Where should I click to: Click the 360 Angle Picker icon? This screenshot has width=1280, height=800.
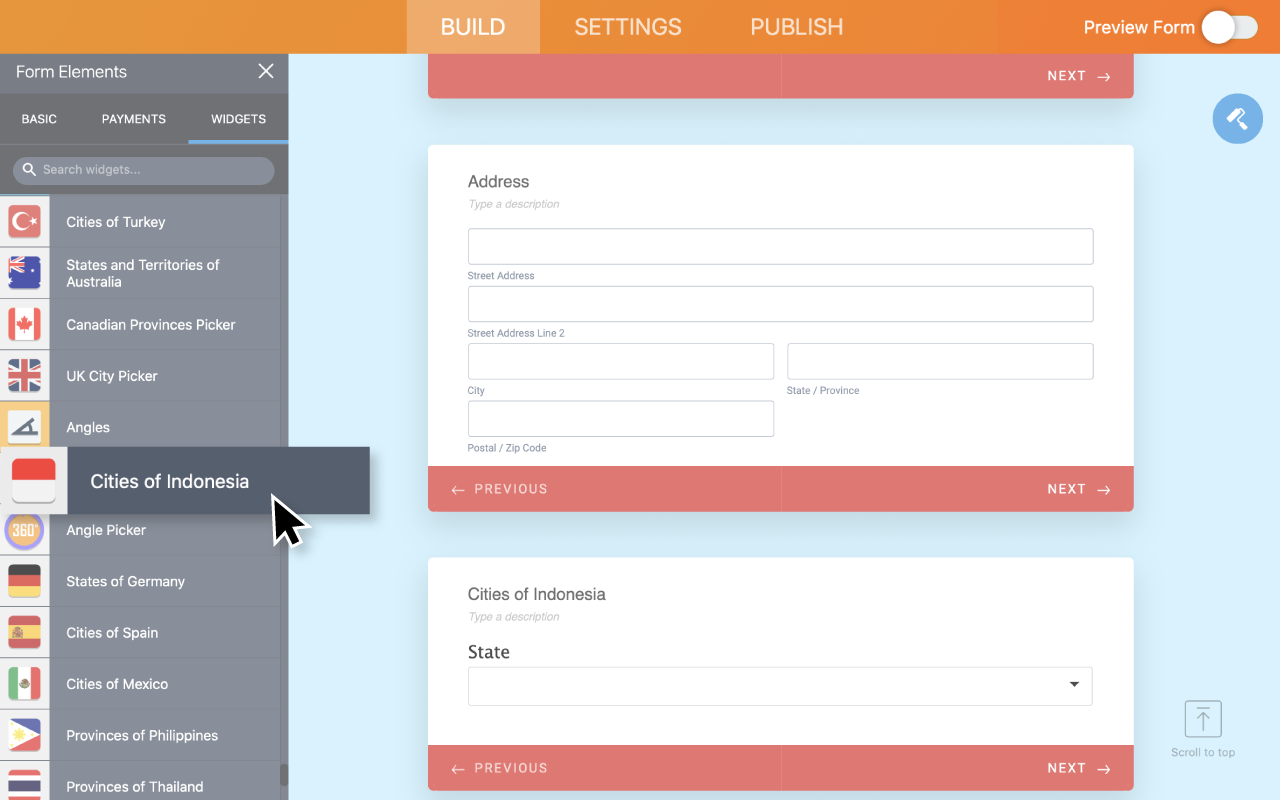tap(24, 530)
